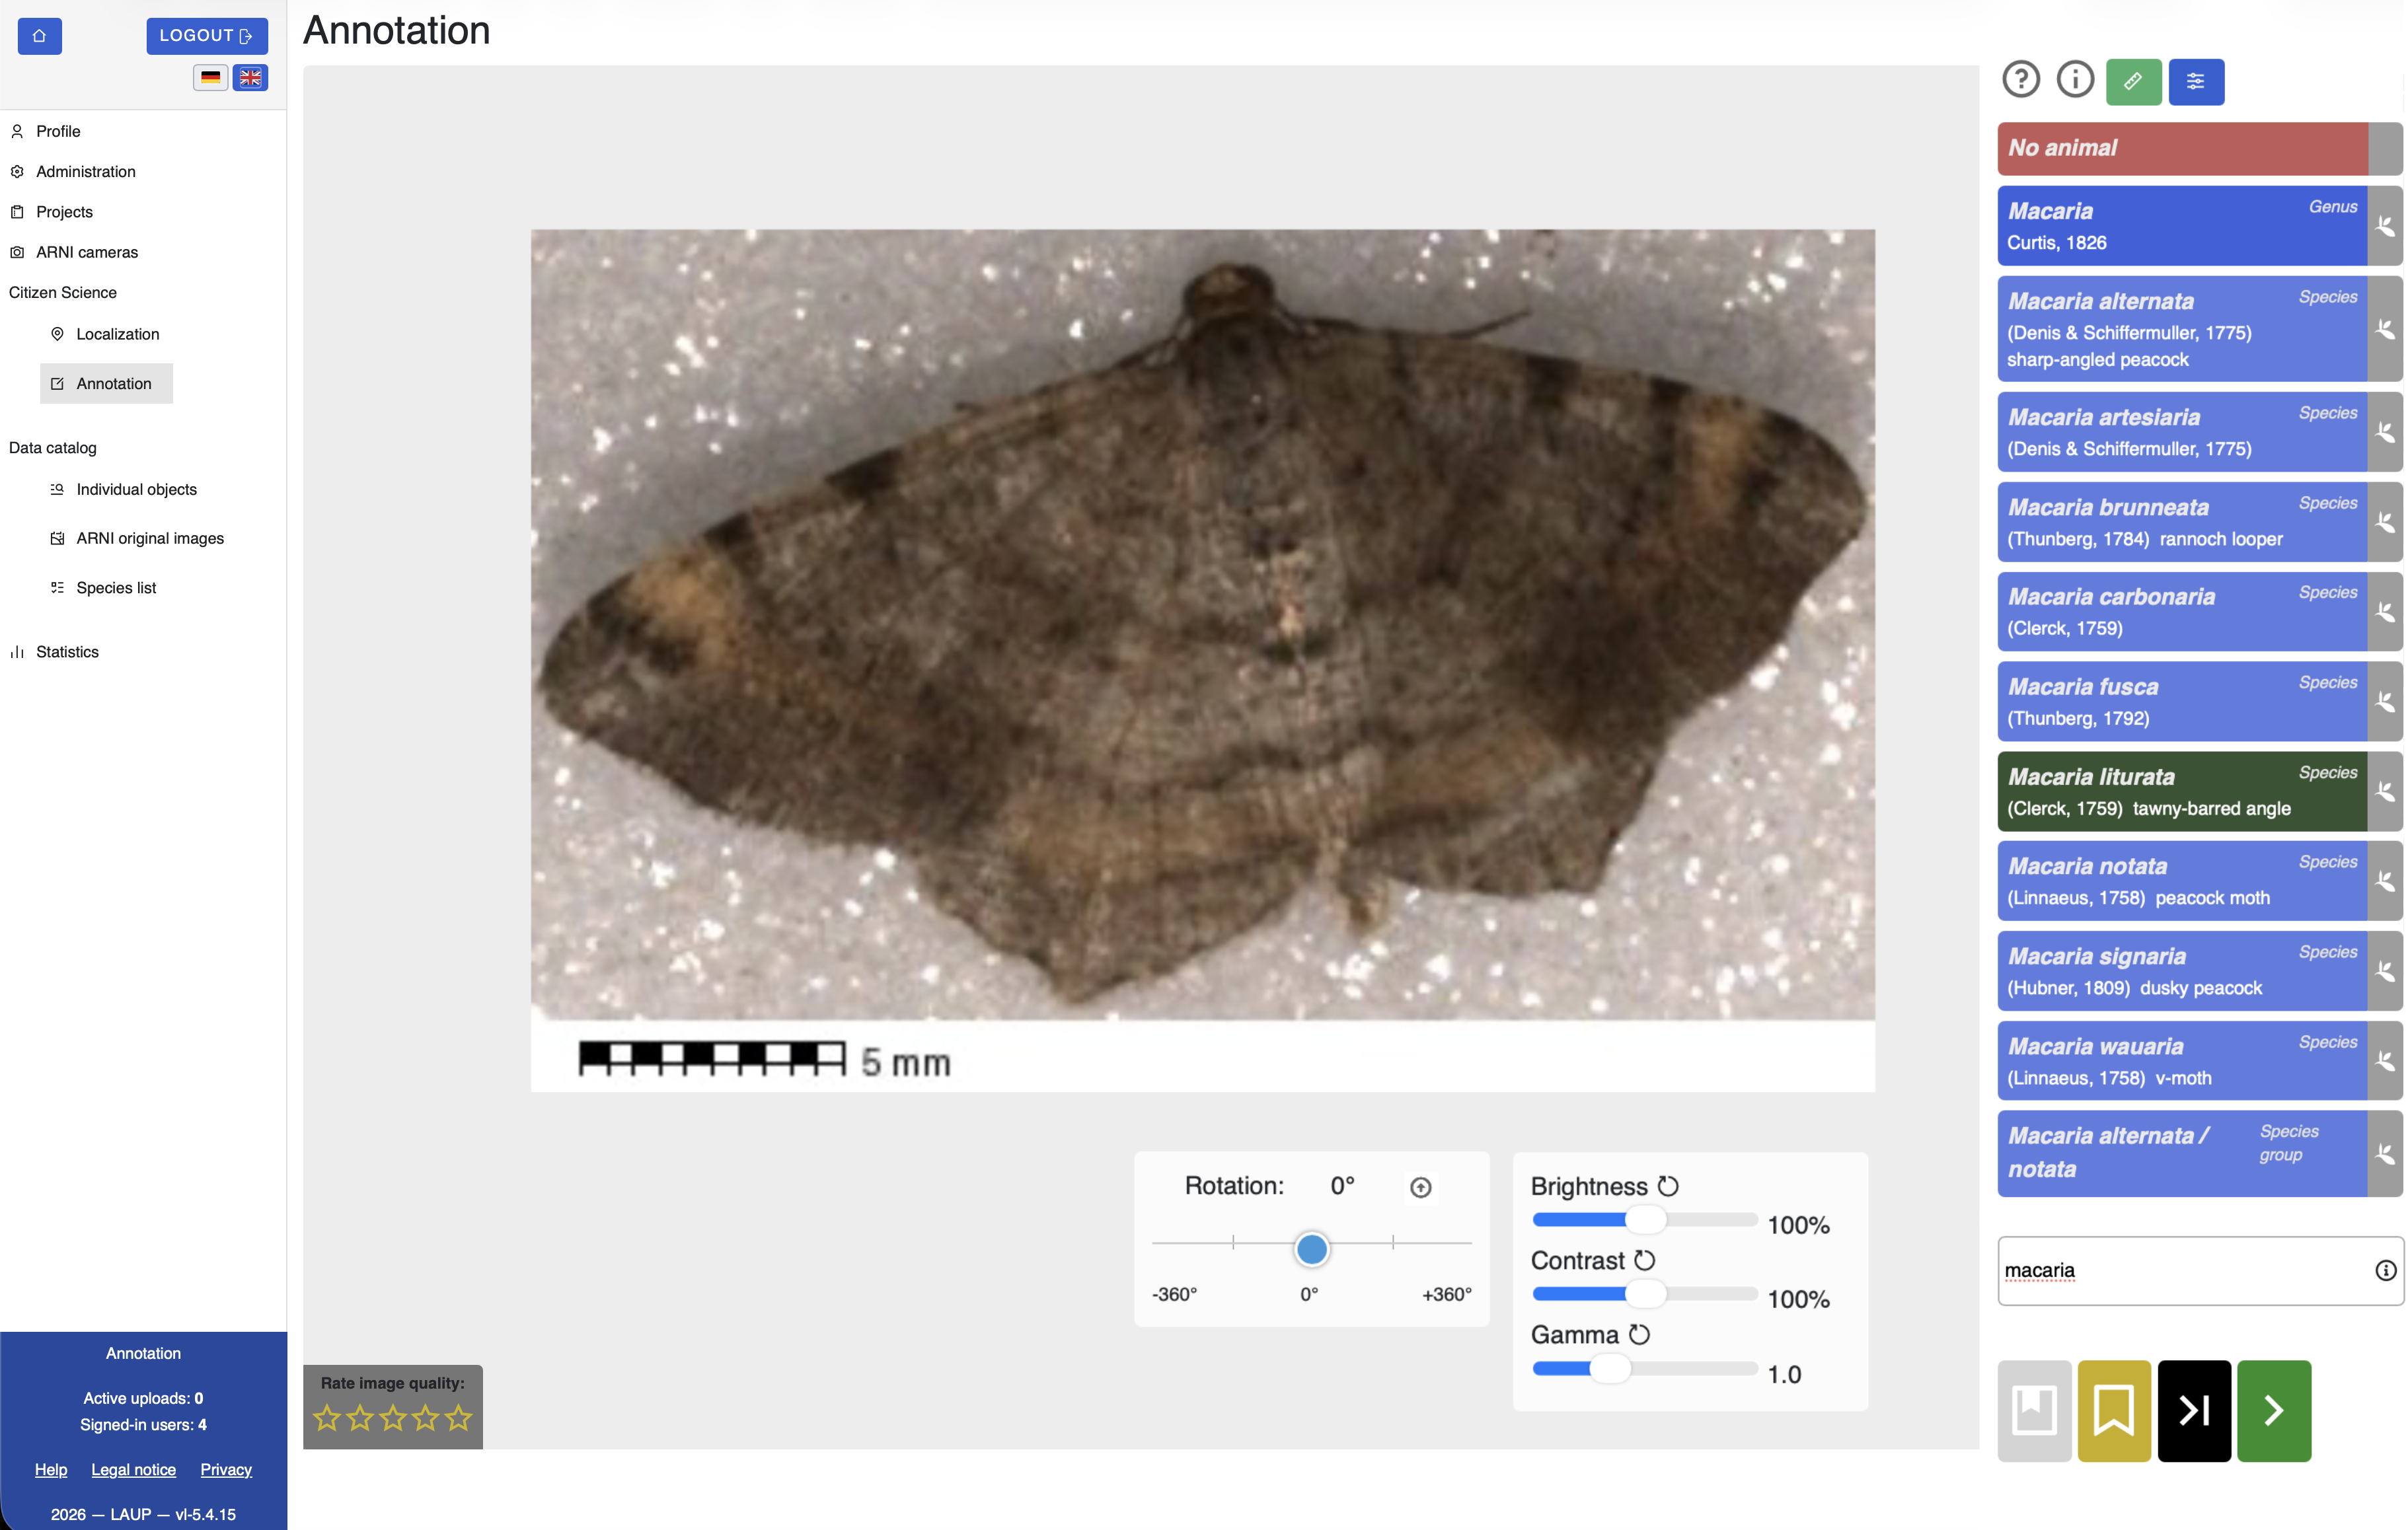The image size is (2408, 1530).
Task: Click the LOGOUT button
Action: tap(207, 36)
